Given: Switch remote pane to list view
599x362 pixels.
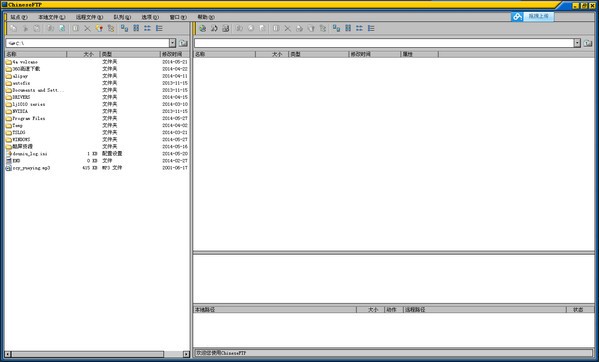Looking at the screenshot, I should pyautogui.click(x=359, y=28).
